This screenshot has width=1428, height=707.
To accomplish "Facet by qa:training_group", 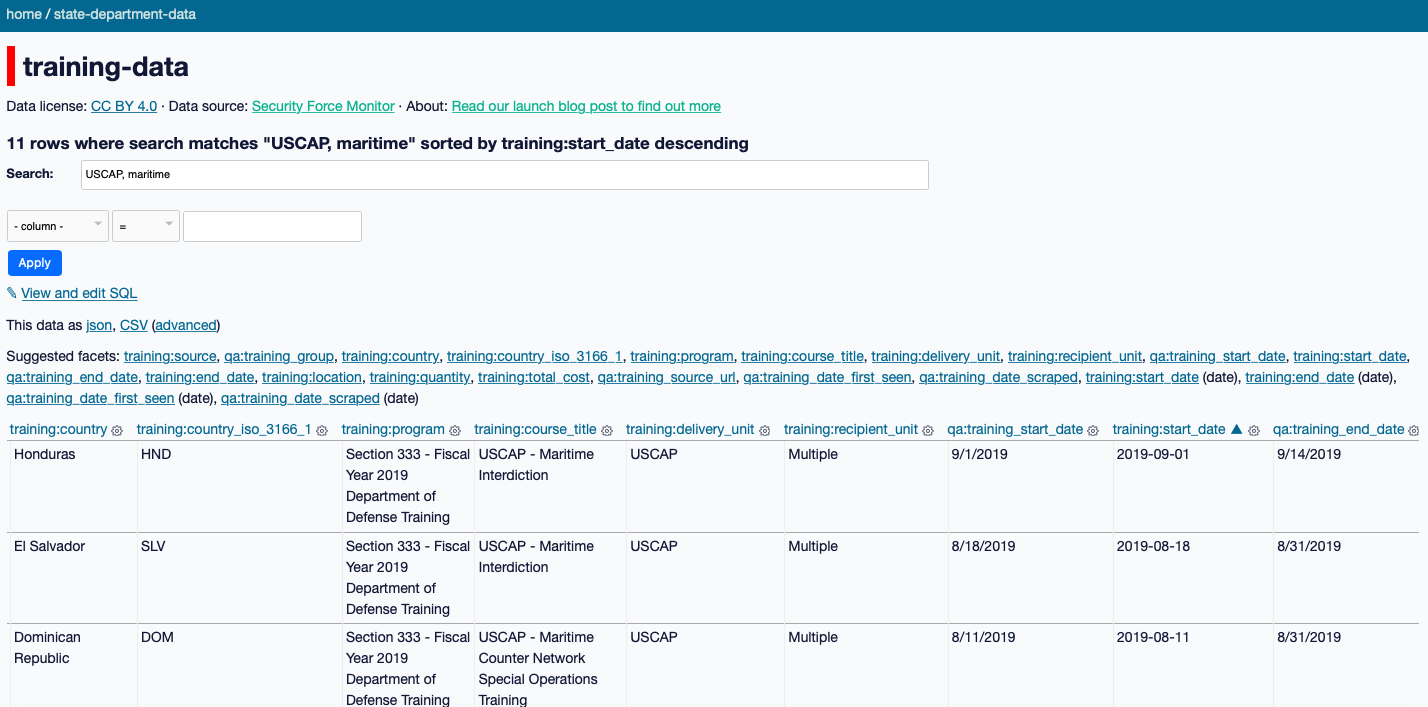I will pyautogui.click(x=278, y=356).
